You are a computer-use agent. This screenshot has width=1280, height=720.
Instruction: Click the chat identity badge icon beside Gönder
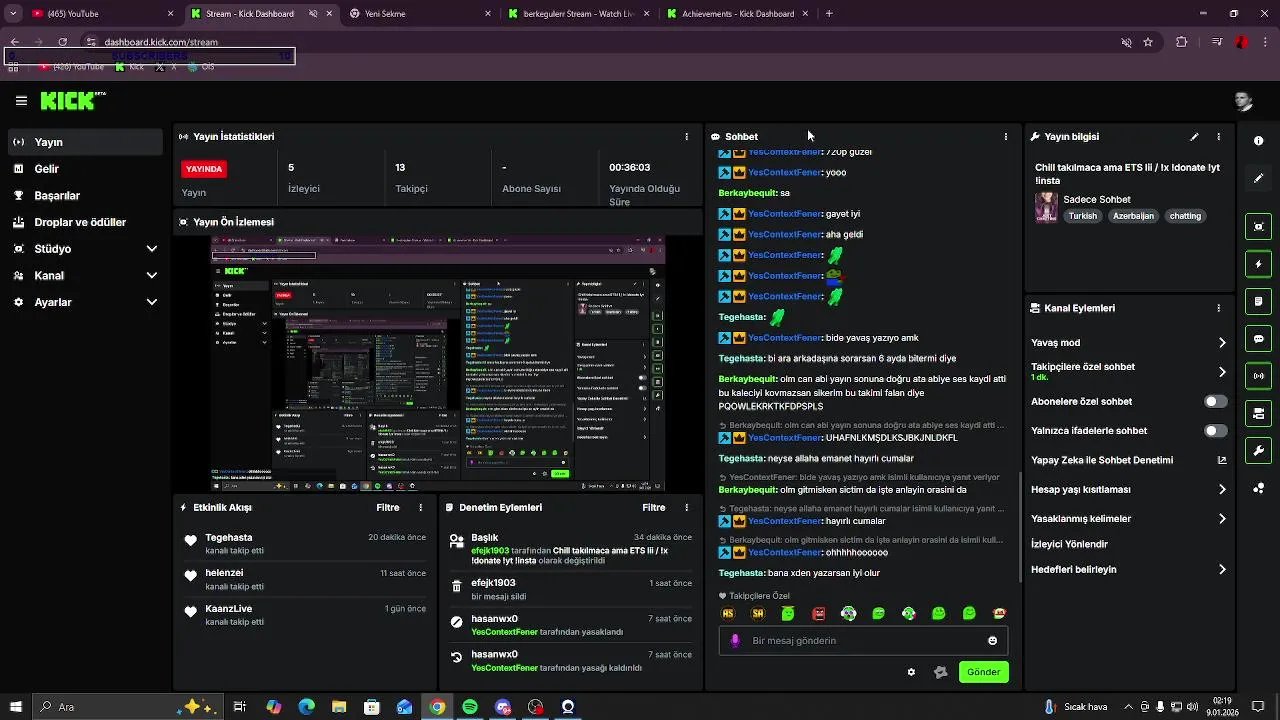(940, 672)
